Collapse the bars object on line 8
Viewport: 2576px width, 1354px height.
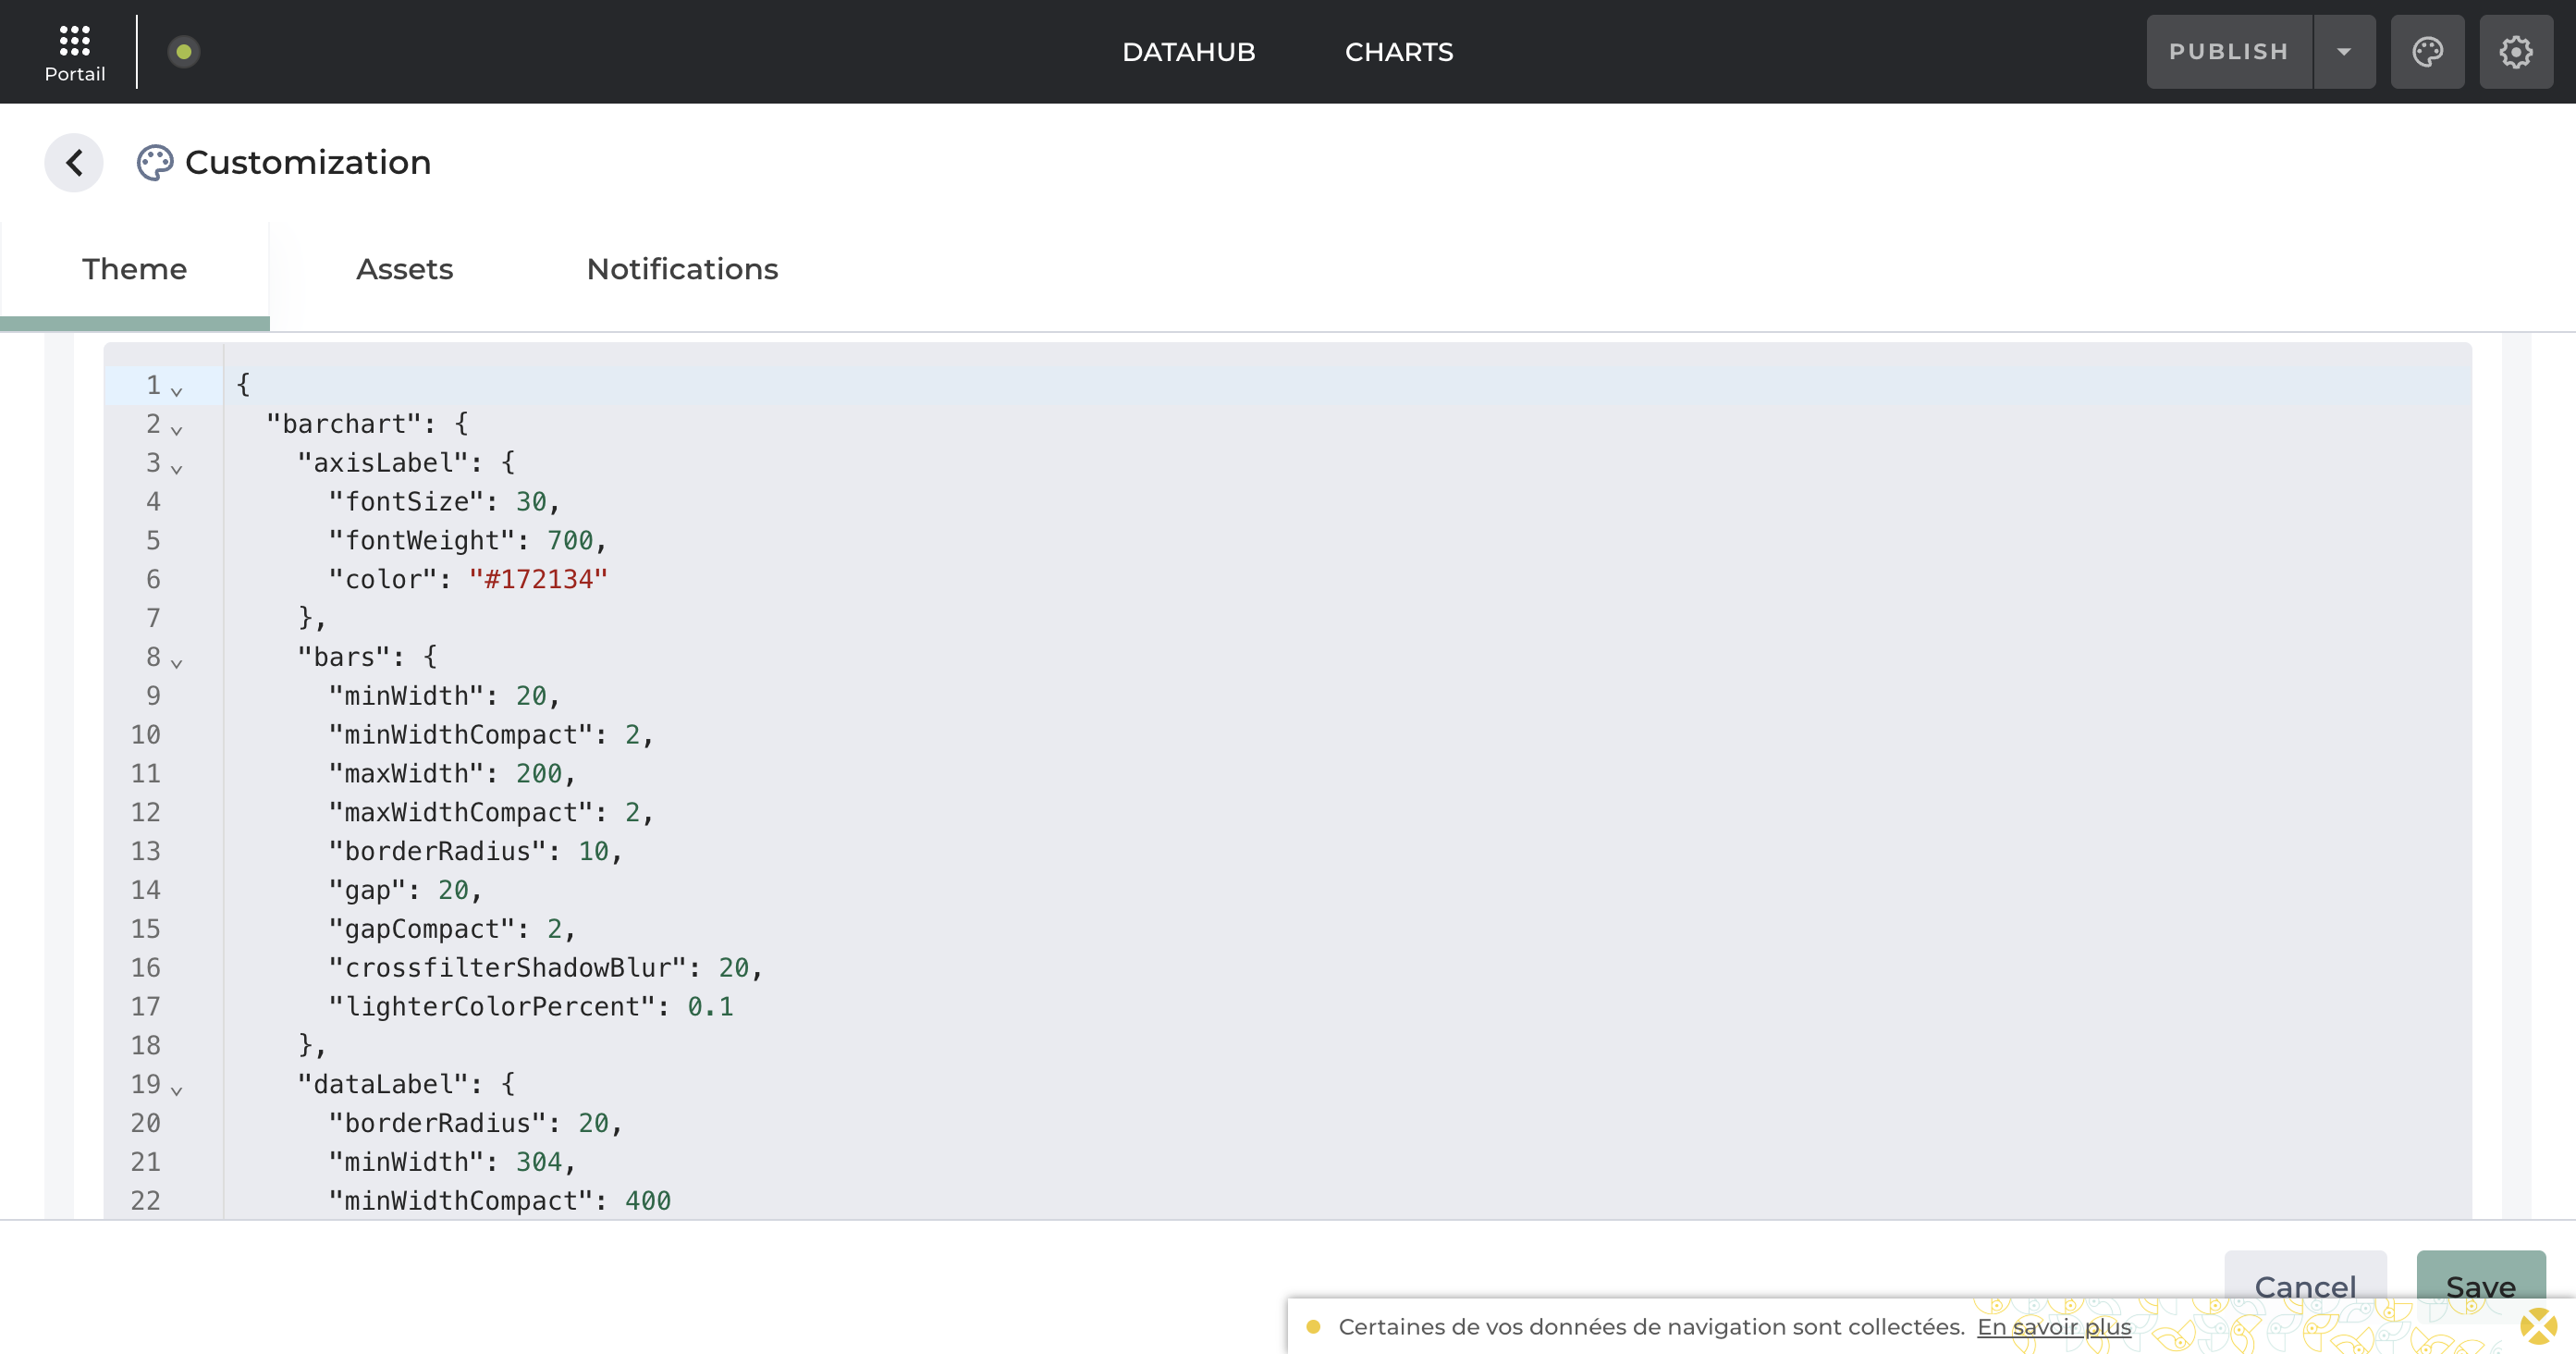(177, 663)
